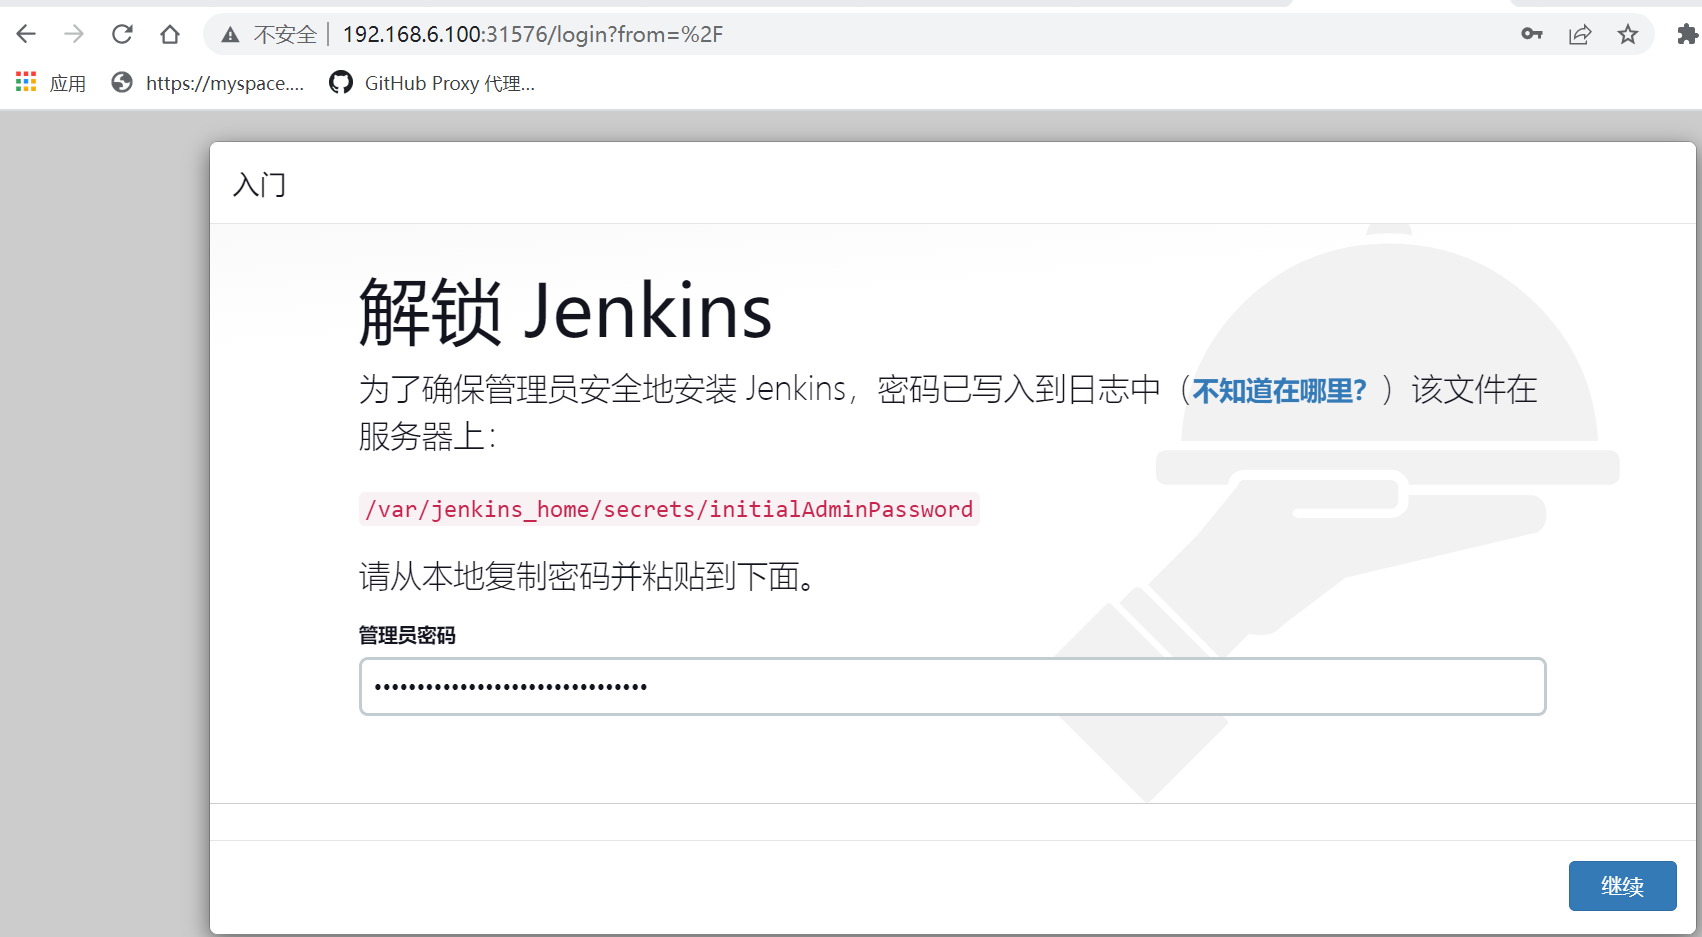The width and height of the screenshot is (1702, 937).
Task: Open the https://myspace bookmark
Action: (x=208, y=83)
